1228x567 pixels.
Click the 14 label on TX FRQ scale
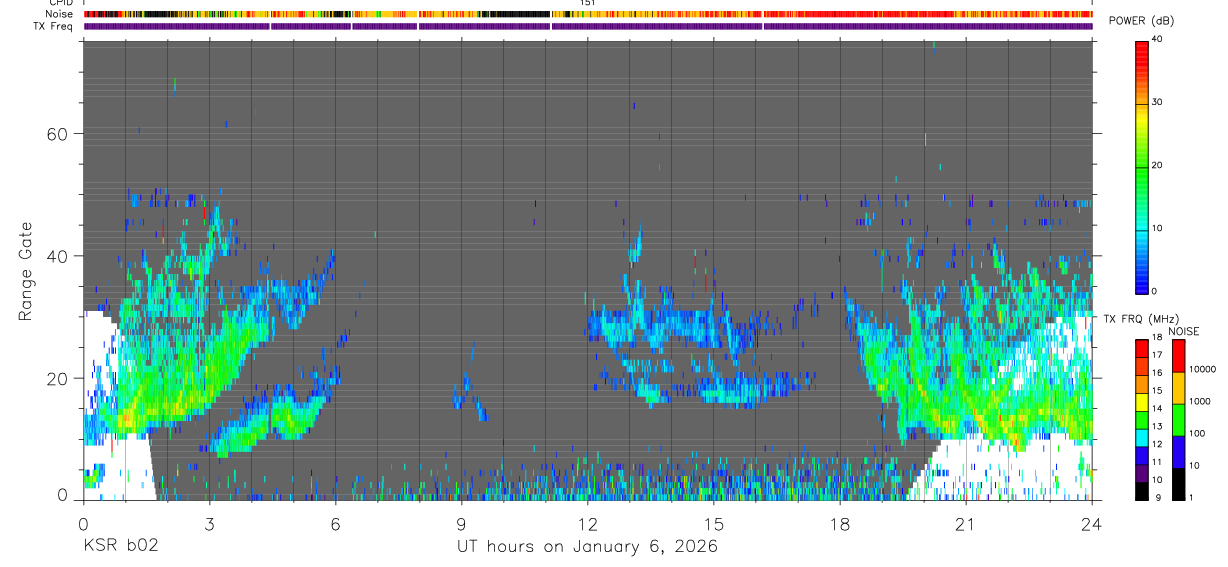tap(1156, 409)
